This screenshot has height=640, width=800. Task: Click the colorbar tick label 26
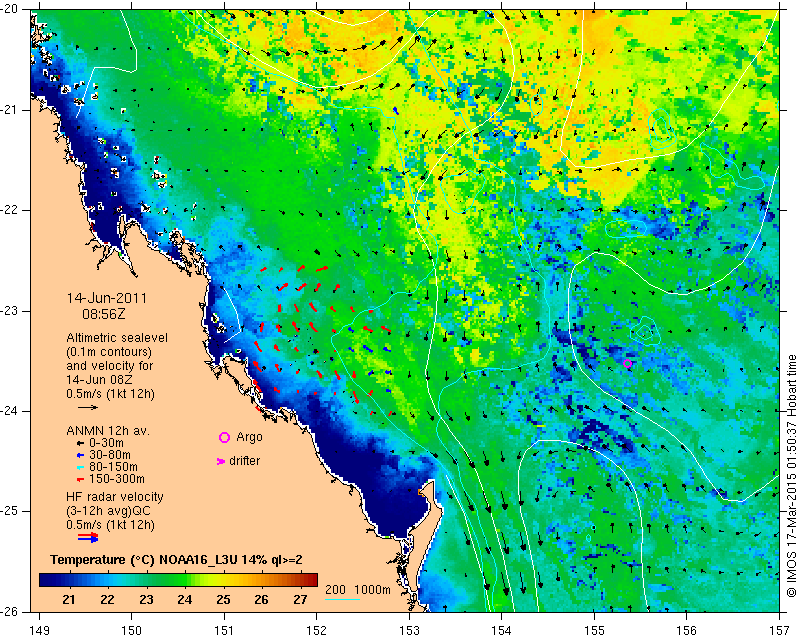click(261, 599)
